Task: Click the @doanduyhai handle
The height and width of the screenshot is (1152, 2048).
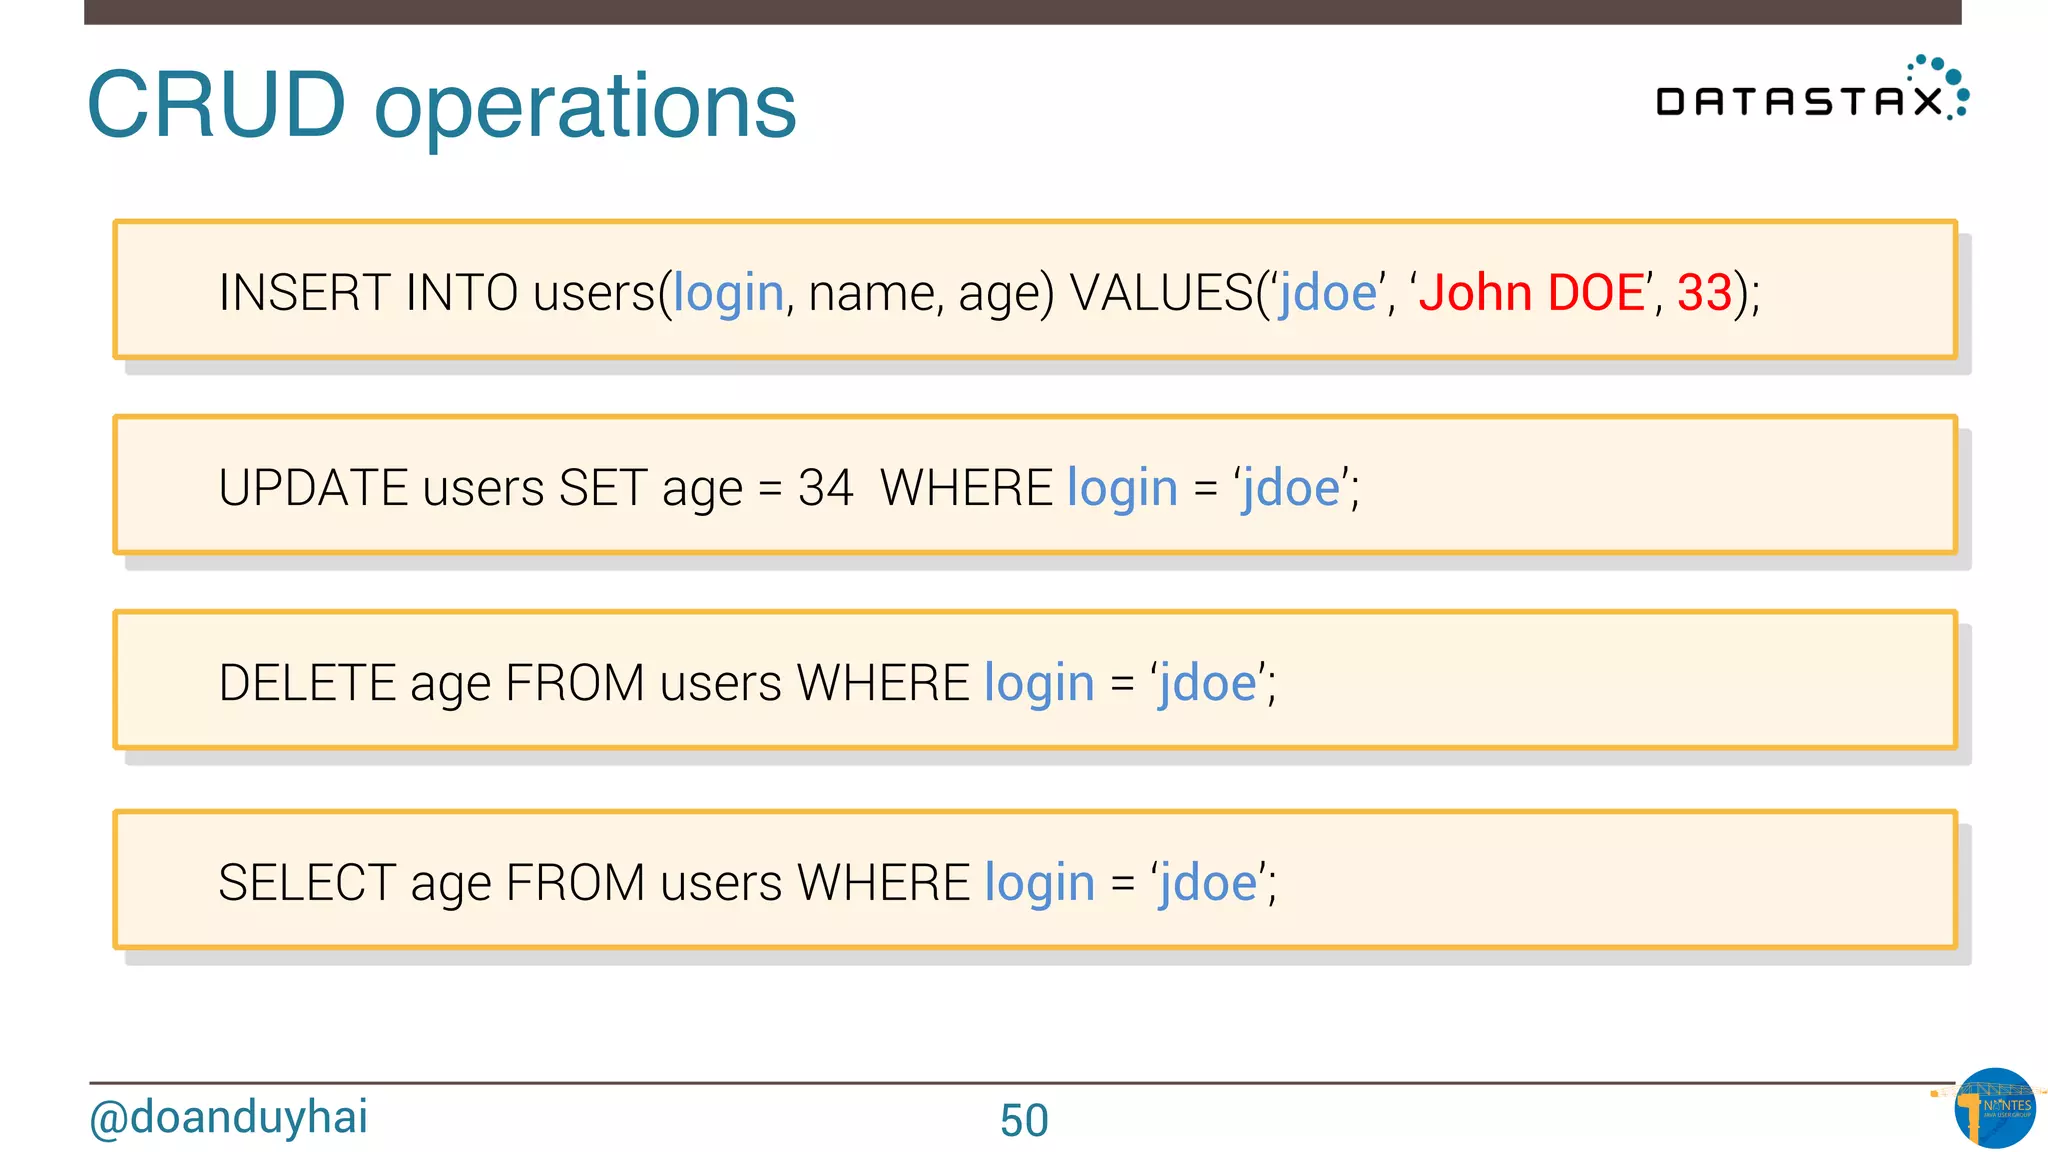Action: click(x=229, y=1117)
